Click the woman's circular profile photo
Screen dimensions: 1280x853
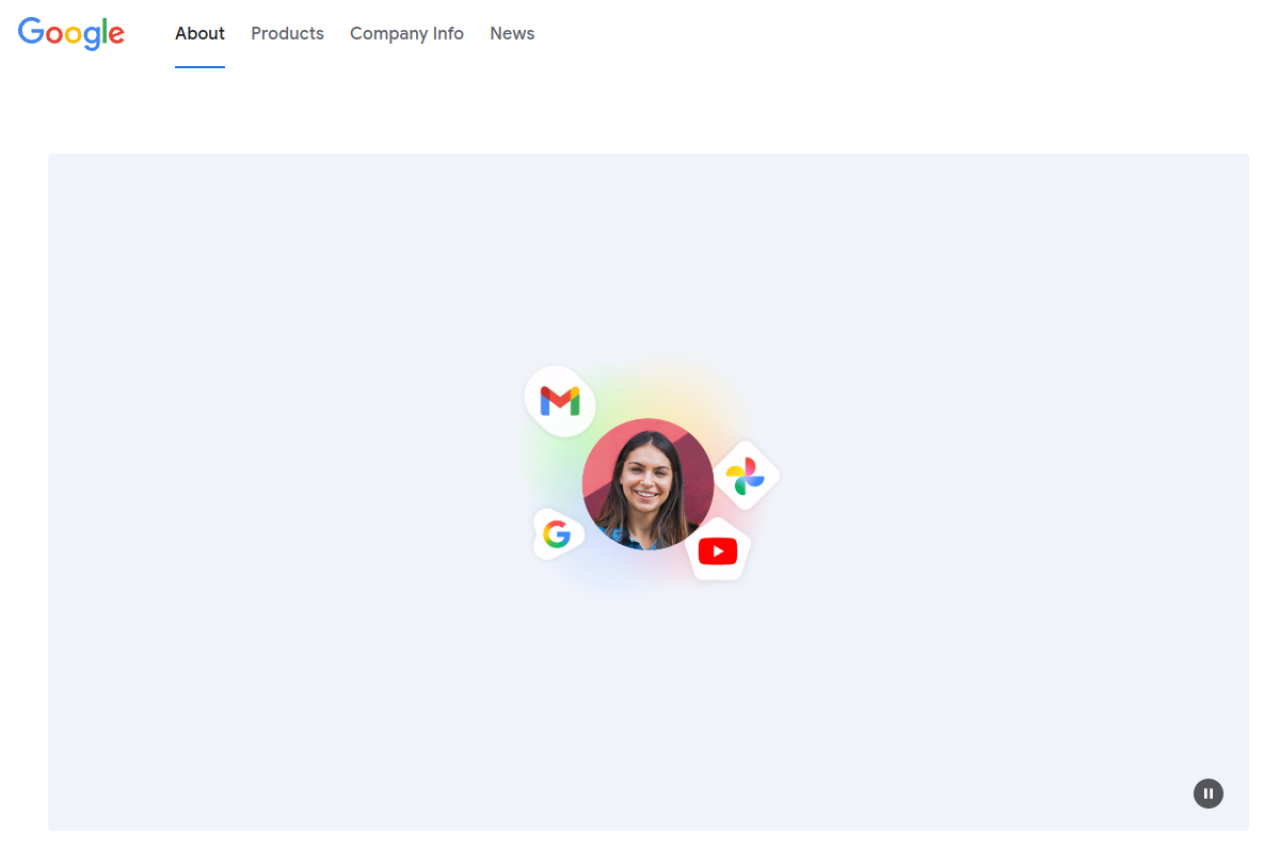(x=648, y=484)
